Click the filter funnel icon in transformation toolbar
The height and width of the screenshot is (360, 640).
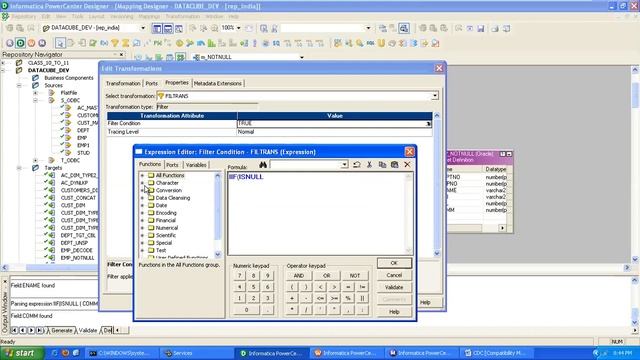click(x=115, y=43)
